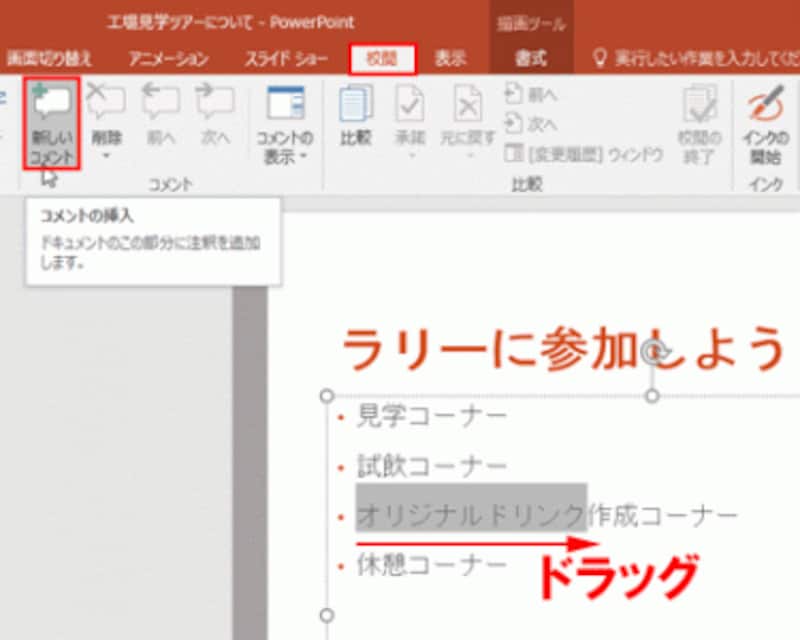Click 前へ in the 比較 group
This screenshot has width=800, height=640.
[x=531, y=94]
